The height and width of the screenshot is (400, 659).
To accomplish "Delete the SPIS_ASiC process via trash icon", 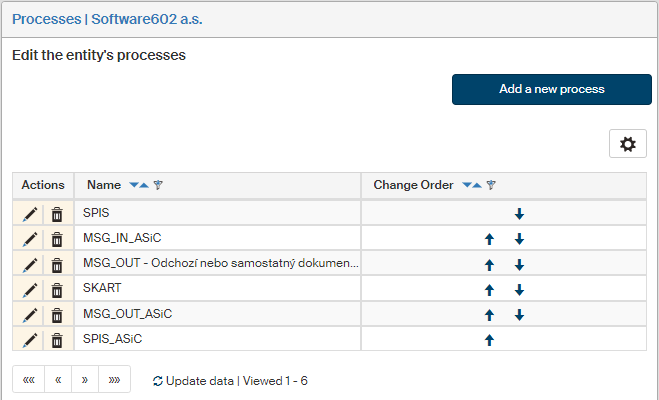I will tap(57, 340).
